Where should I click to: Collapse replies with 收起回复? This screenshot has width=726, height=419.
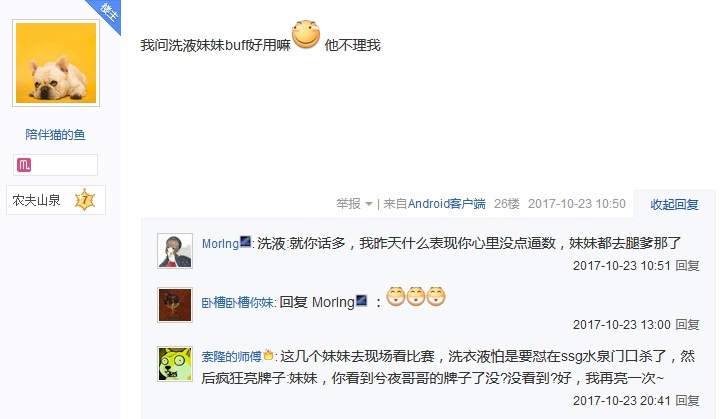click(674, 204)
